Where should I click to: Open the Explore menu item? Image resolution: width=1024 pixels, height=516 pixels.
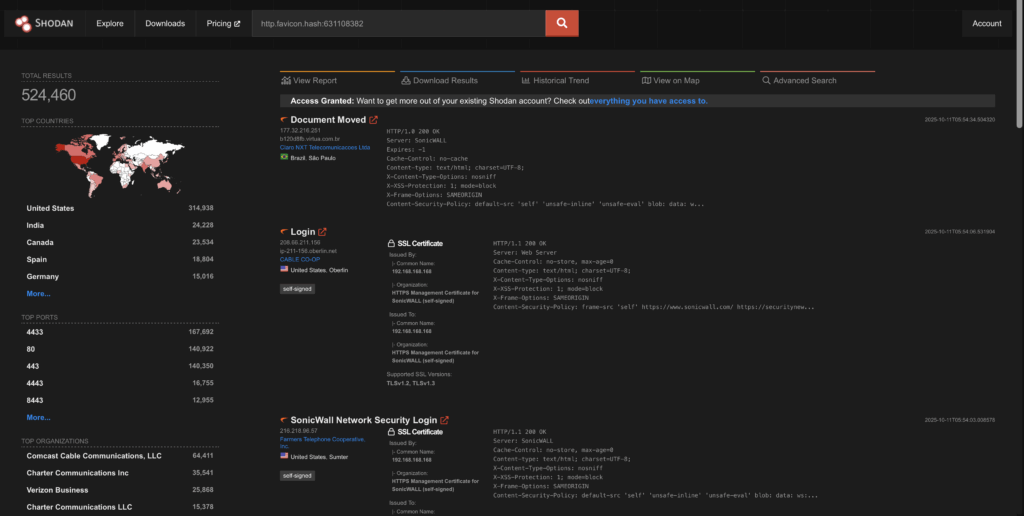point(110,23)
